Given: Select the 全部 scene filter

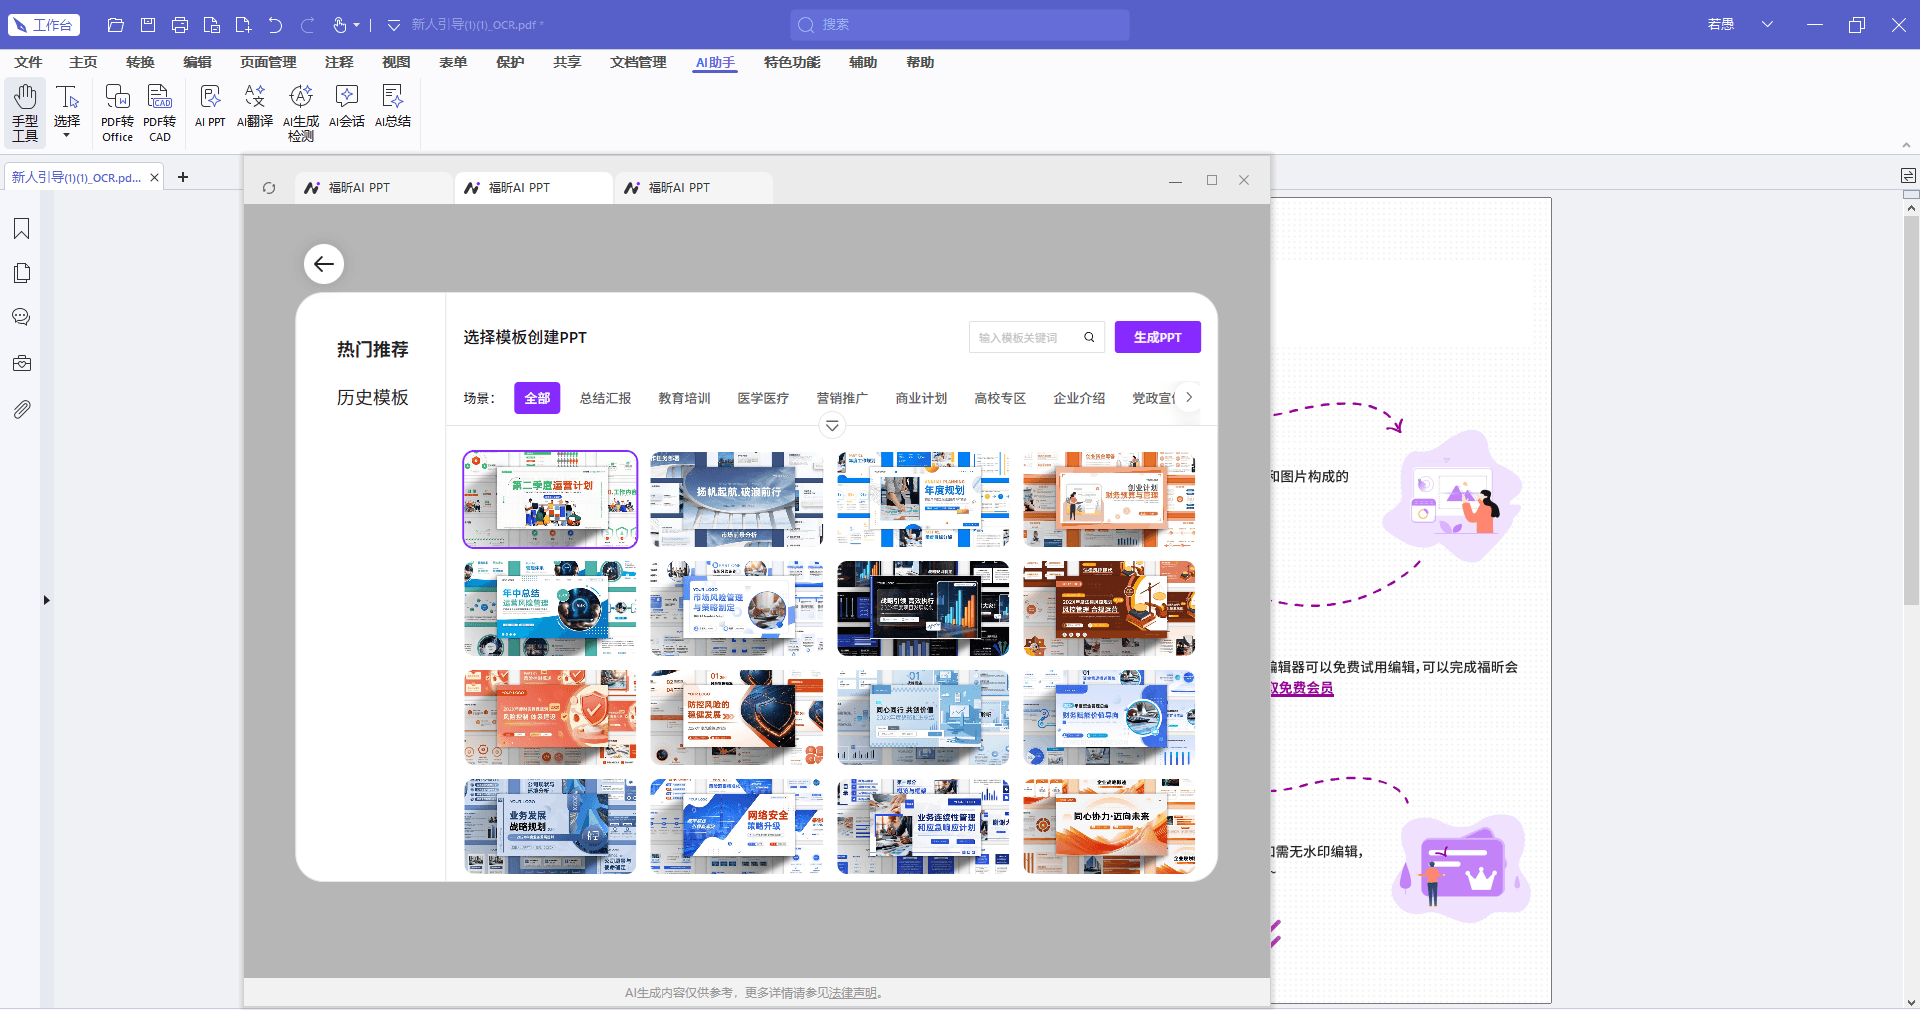Looking at the screenshot, I should point(537,398).
